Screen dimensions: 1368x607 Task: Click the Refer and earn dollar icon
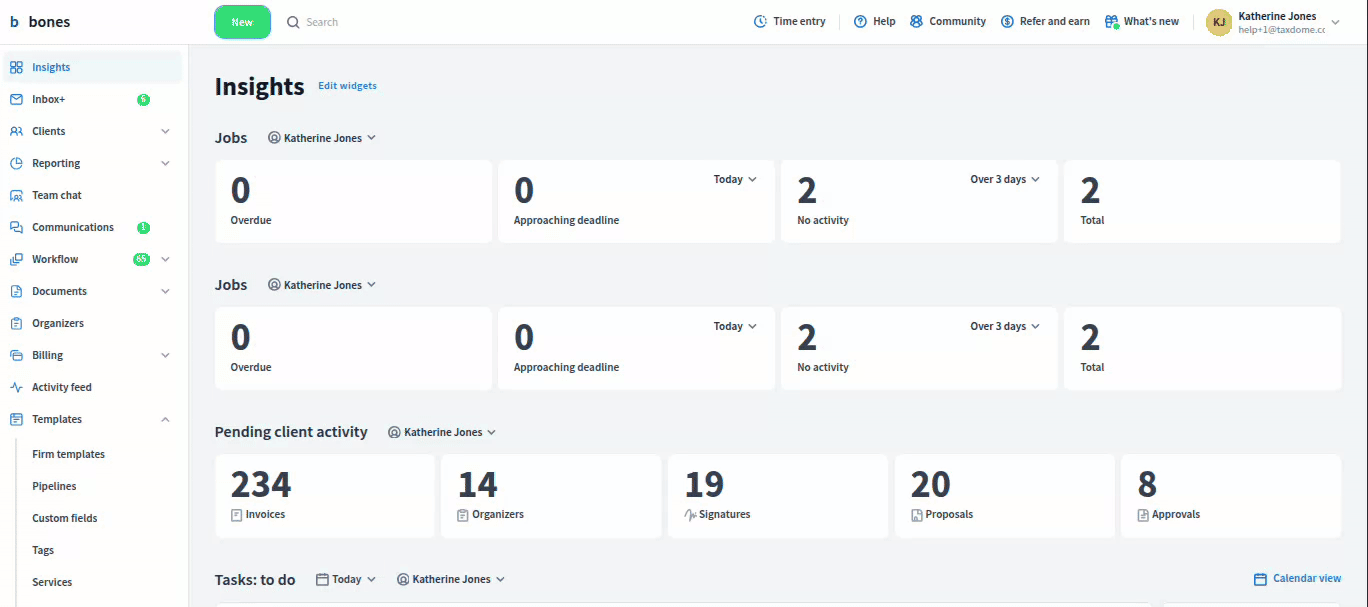(1007, 21)
